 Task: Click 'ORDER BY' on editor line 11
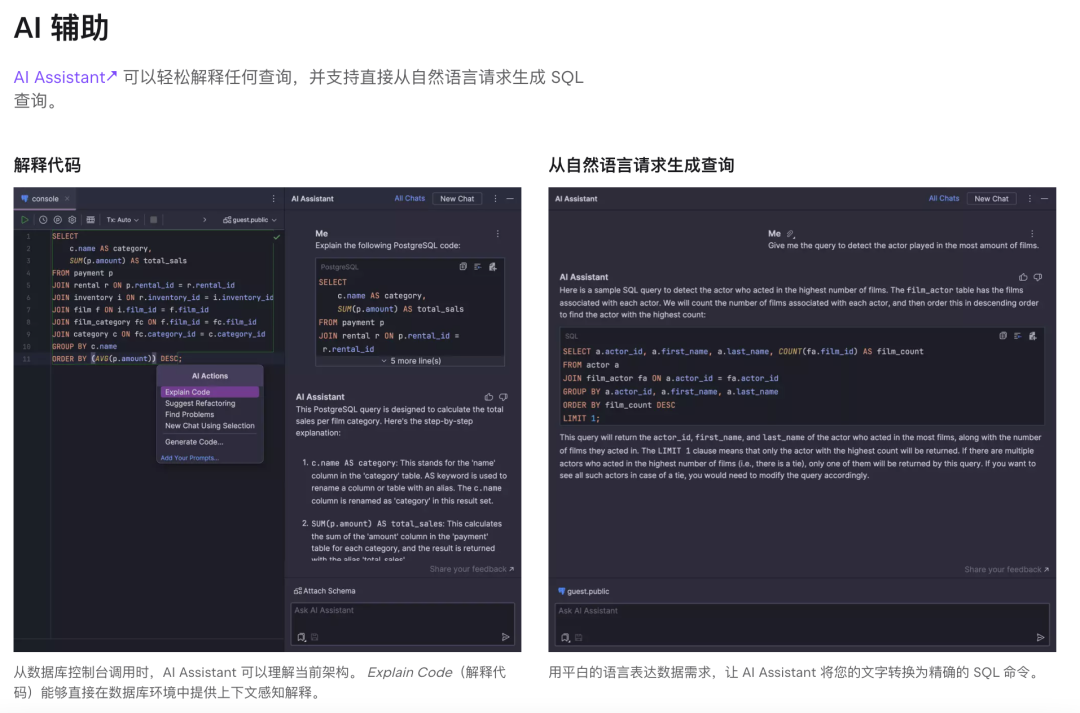coord(69,359)
